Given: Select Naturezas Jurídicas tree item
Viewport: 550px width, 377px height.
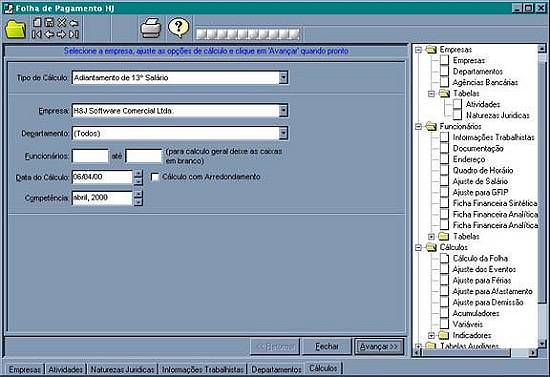Looking at the screenshot, I should pos(497,115).
